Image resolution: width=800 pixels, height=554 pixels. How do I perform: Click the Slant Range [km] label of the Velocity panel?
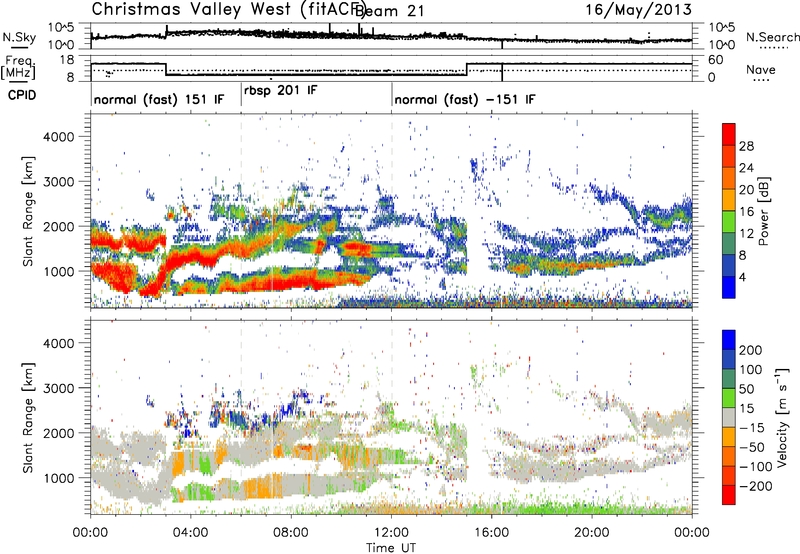click(28, 418)
